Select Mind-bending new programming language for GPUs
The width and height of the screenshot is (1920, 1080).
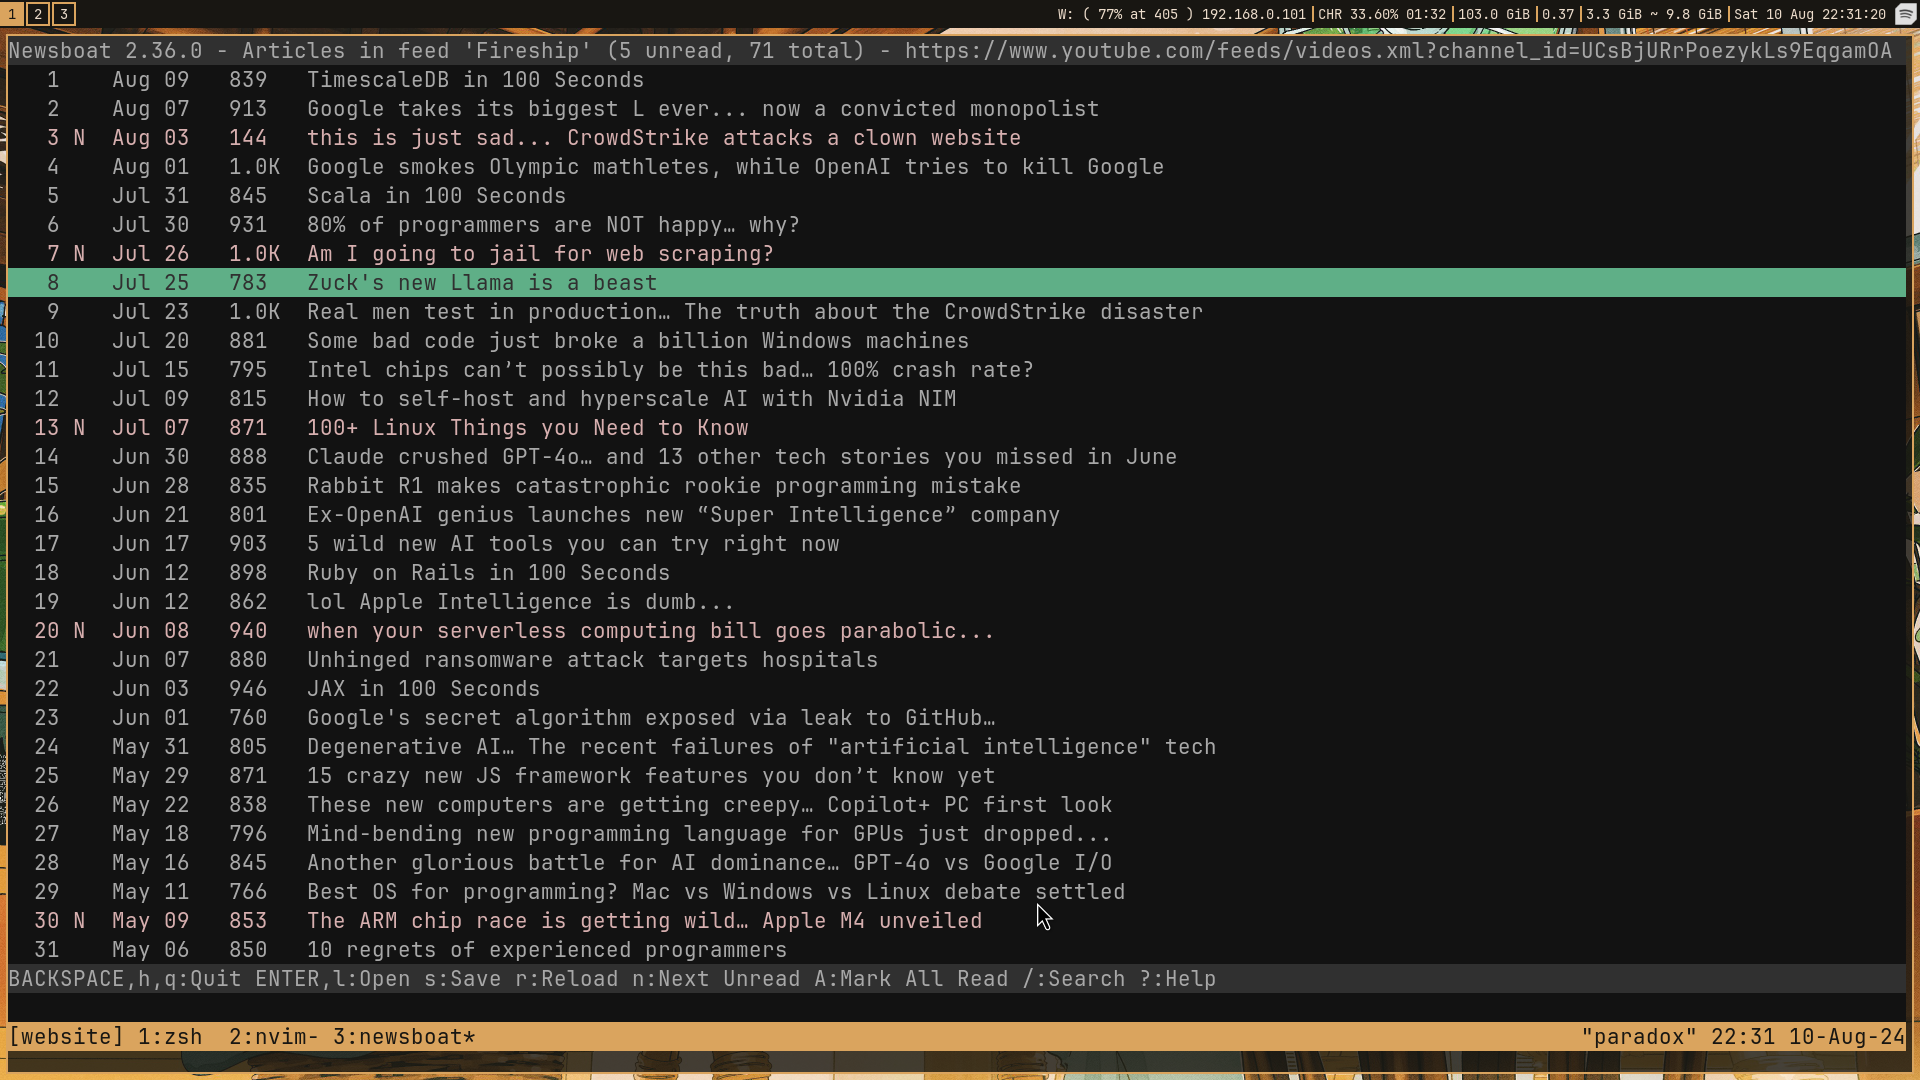(956, 834)
